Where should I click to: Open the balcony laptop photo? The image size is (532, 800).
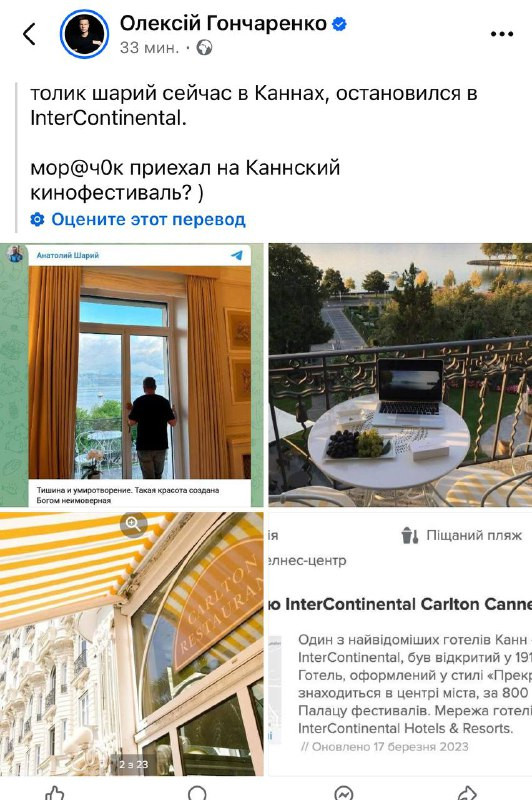[400, 375]
